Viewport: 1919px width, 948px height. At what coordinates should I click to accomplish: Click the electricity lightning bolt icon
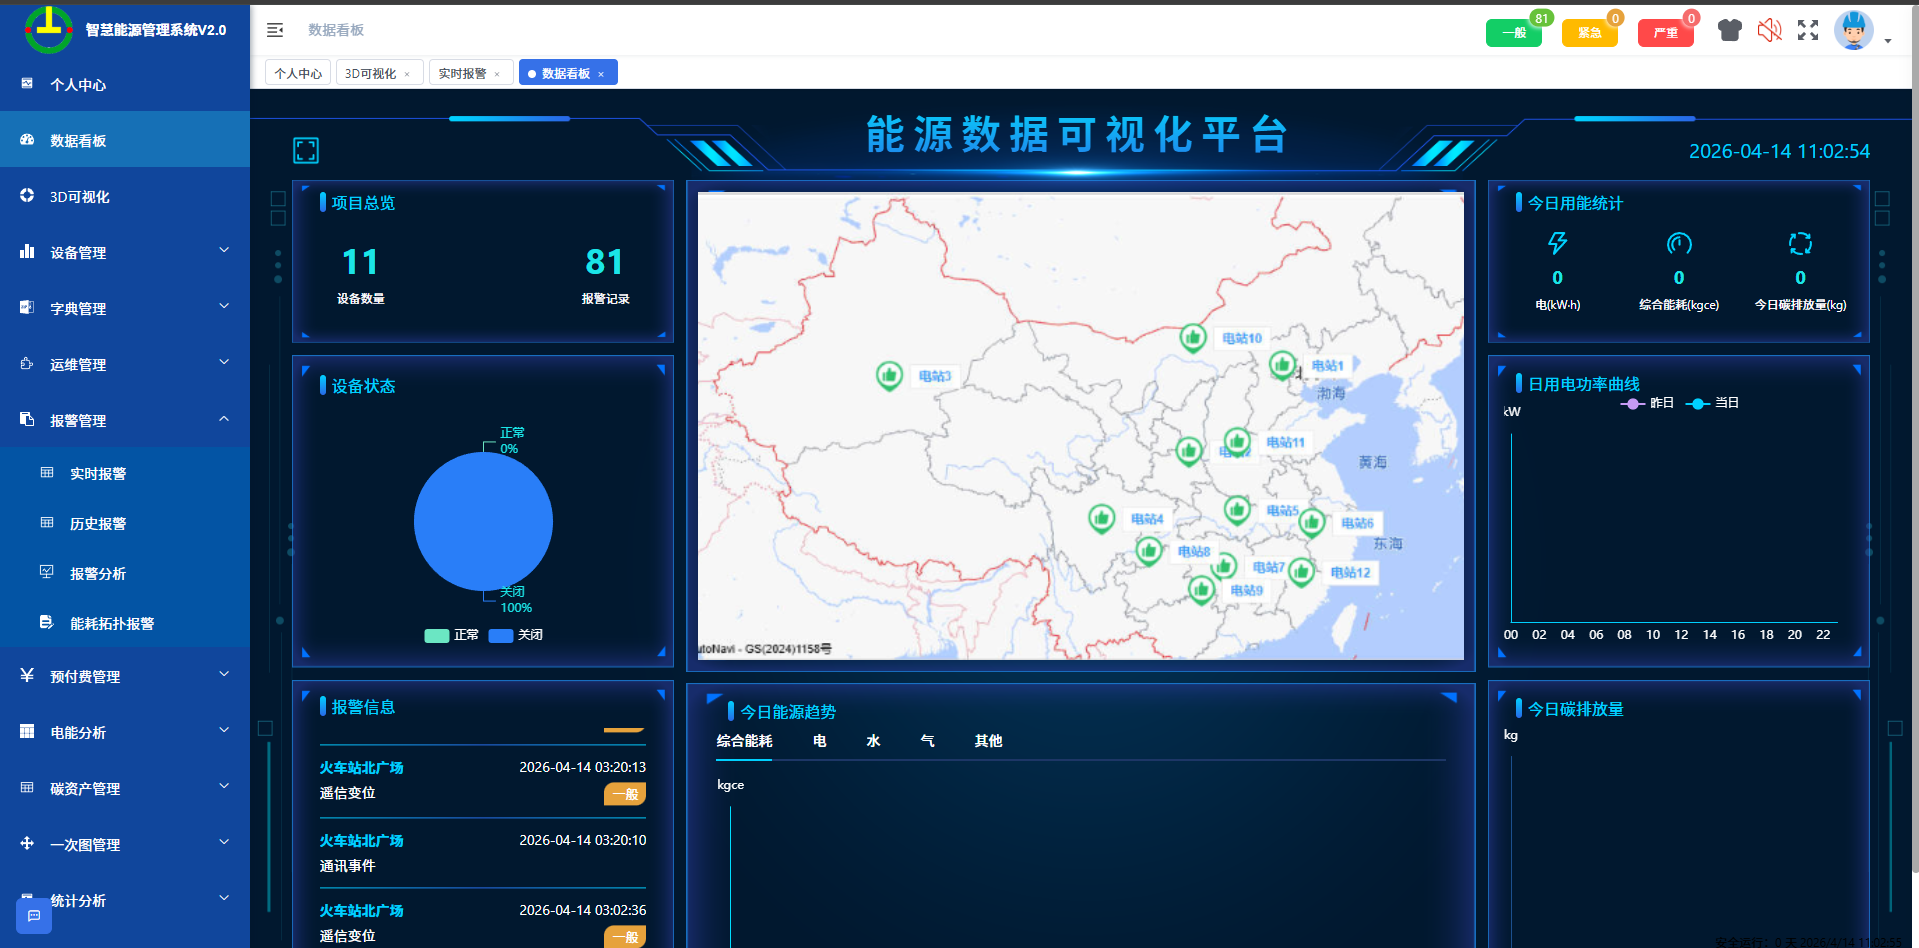pyautogui.click(x=1557, y=243)
